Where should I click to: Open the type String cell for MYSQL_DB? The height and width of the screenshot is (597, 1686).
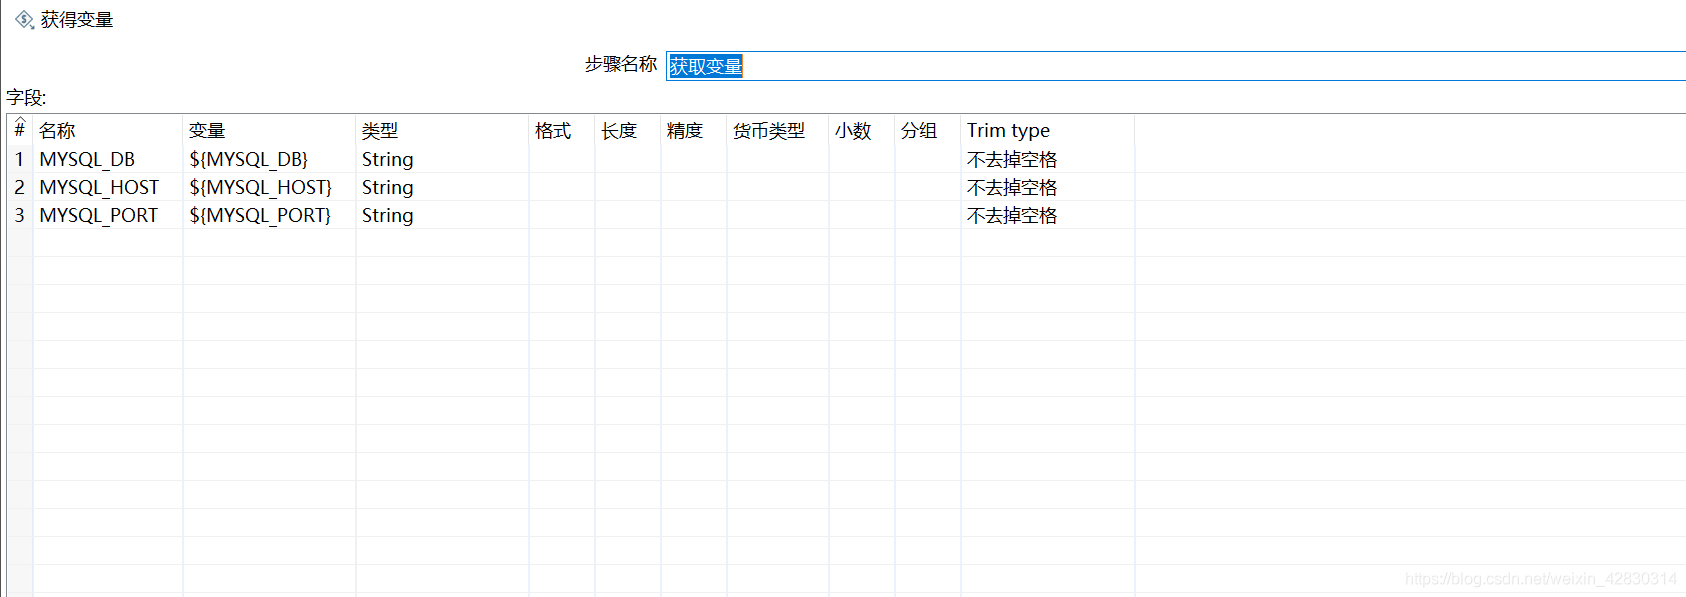(442, 159)
